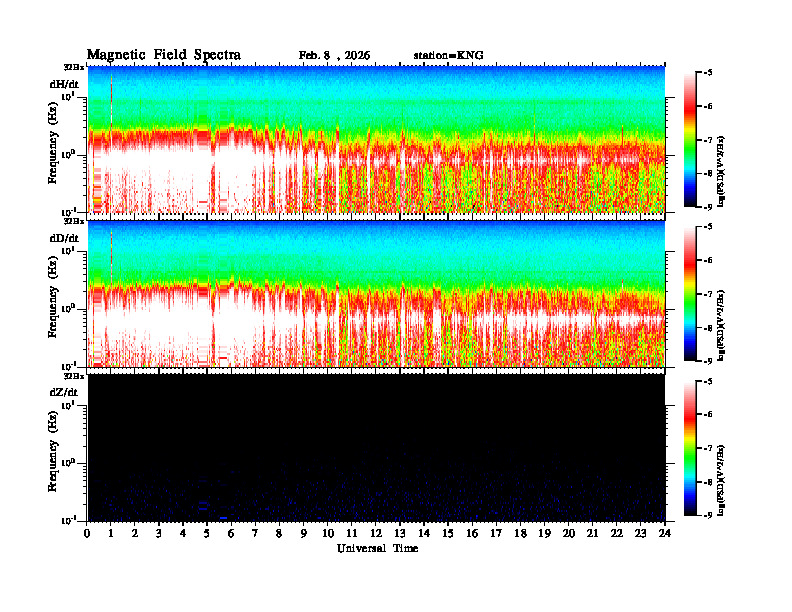The width and height of the screenshot is (792, 612).
Task: Click hour tick label "16" on time axis
Action: tap(472, 534)
